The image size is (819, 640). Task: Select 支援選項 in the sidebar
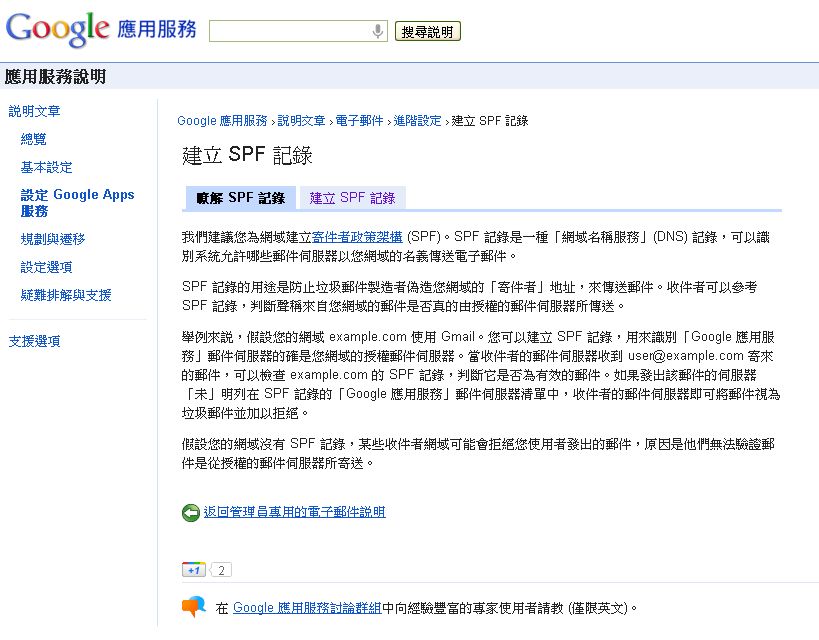click(34, 341)
